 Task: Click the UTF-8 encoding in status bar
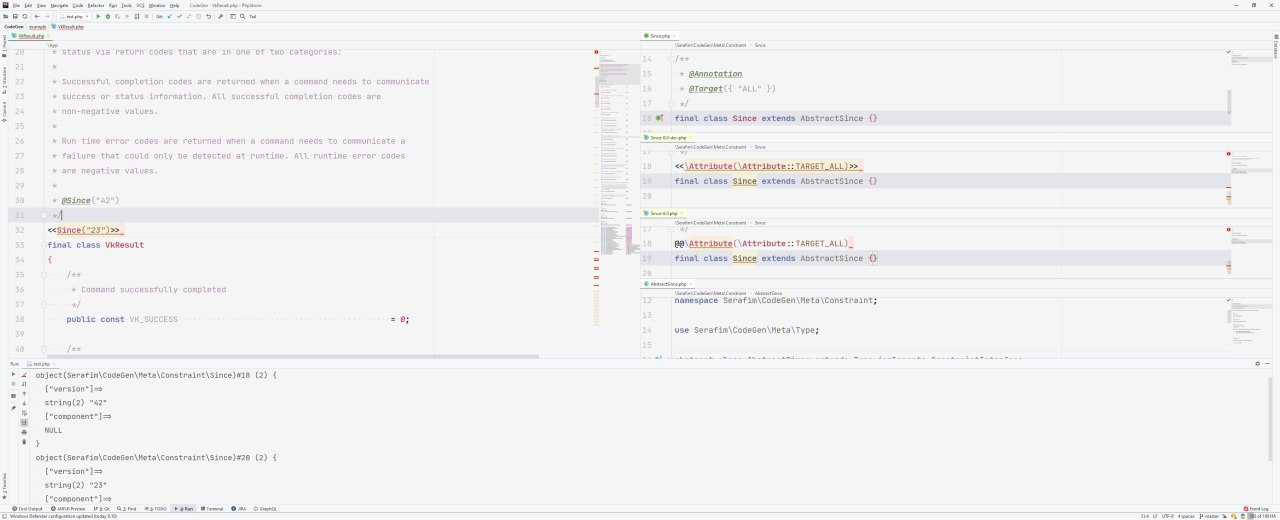click(1168, 516)
